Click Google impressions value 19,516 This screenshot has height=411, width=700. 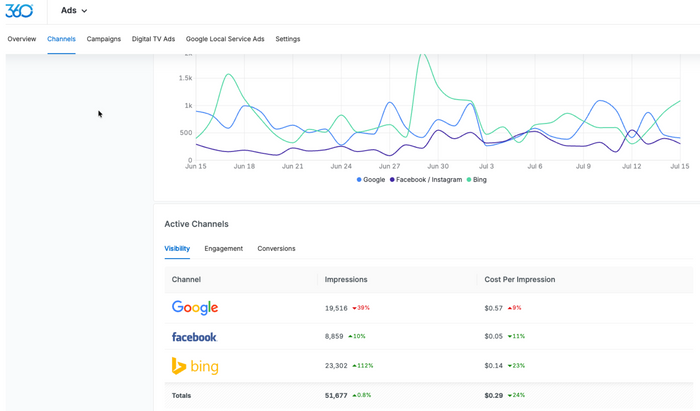tap(336, 308)
